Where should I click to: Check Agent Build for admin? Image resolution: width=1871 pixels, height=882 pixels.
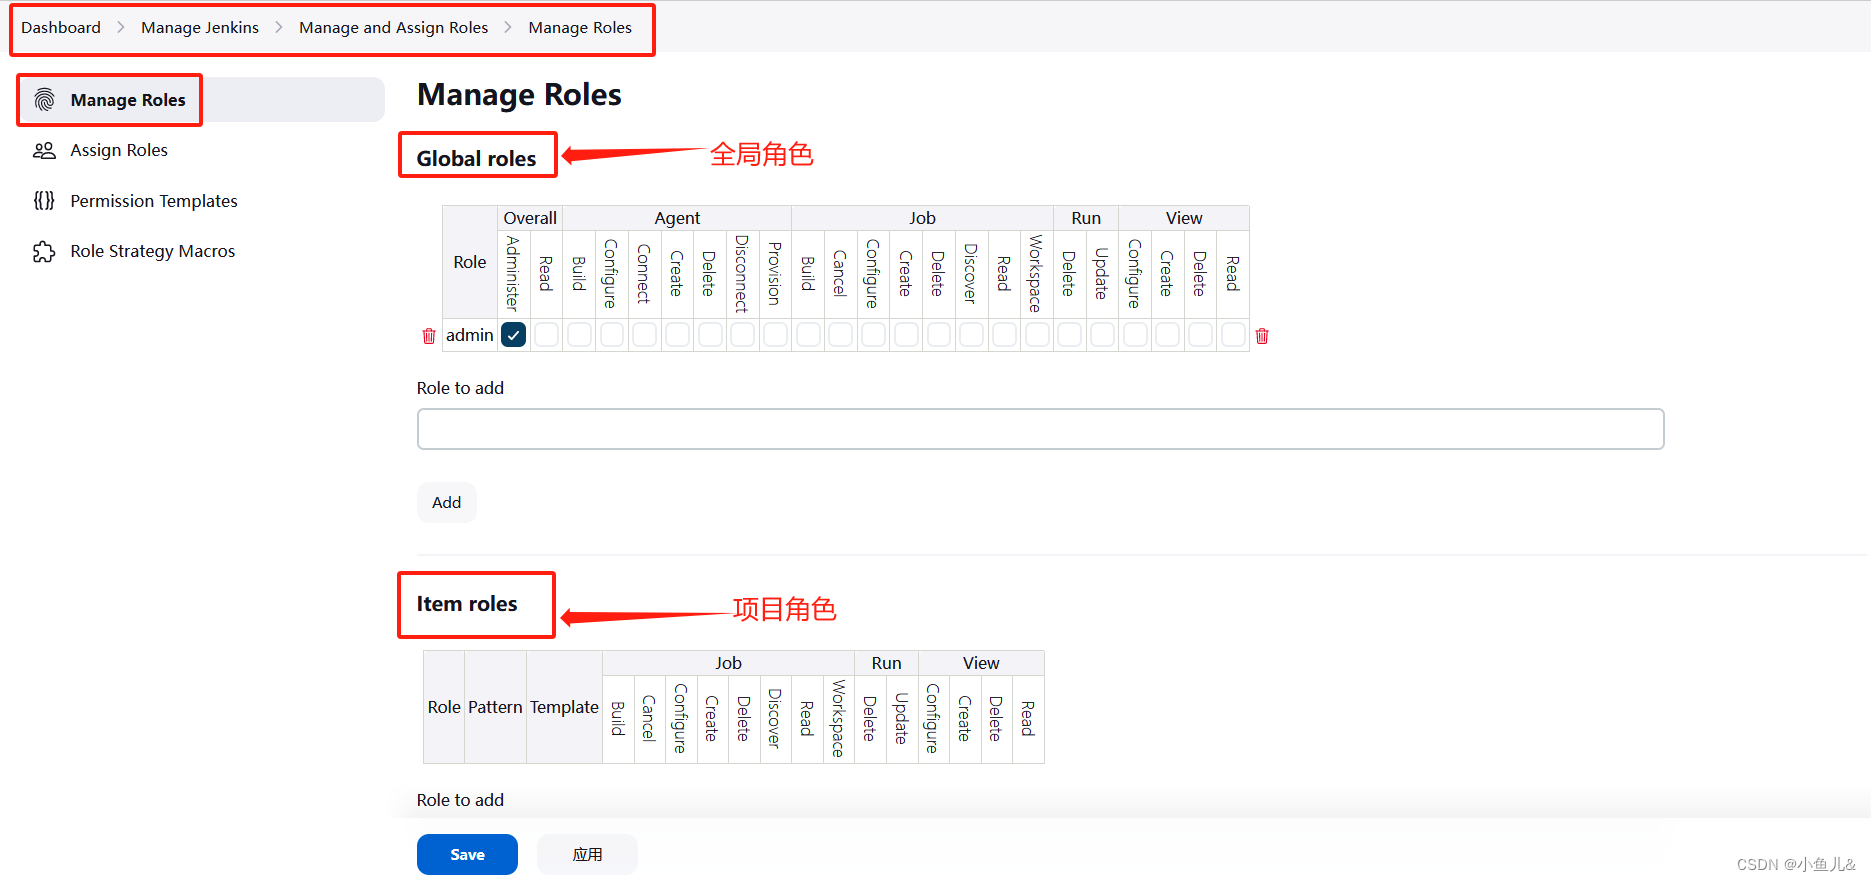[579, 335]
